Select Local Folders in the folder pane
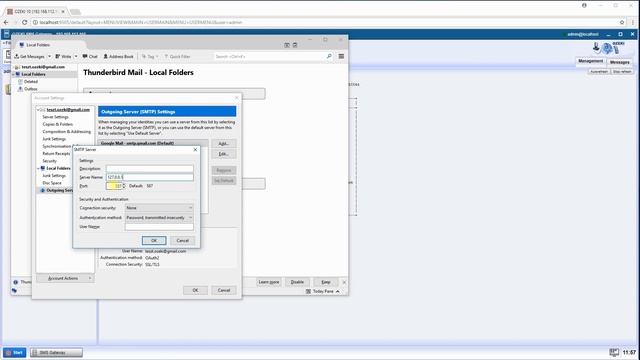Screen dimensions: 640x360 pos(33,74)
